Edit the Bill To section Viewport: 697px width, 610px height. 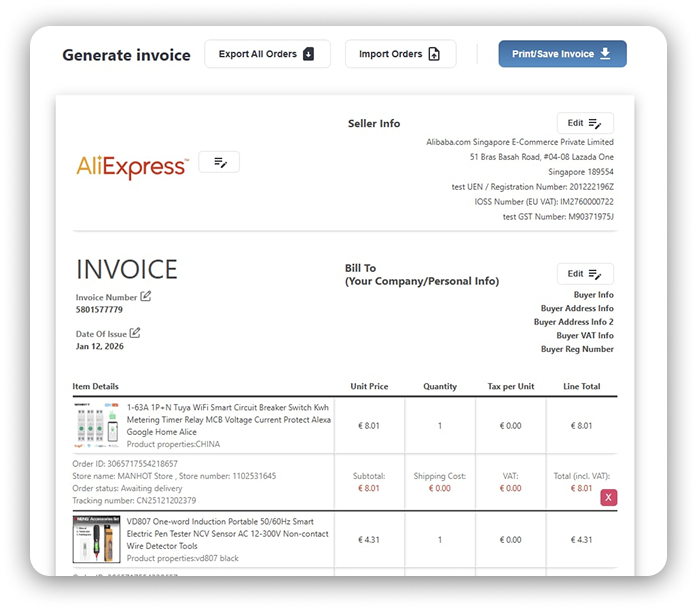pos(585,274)
